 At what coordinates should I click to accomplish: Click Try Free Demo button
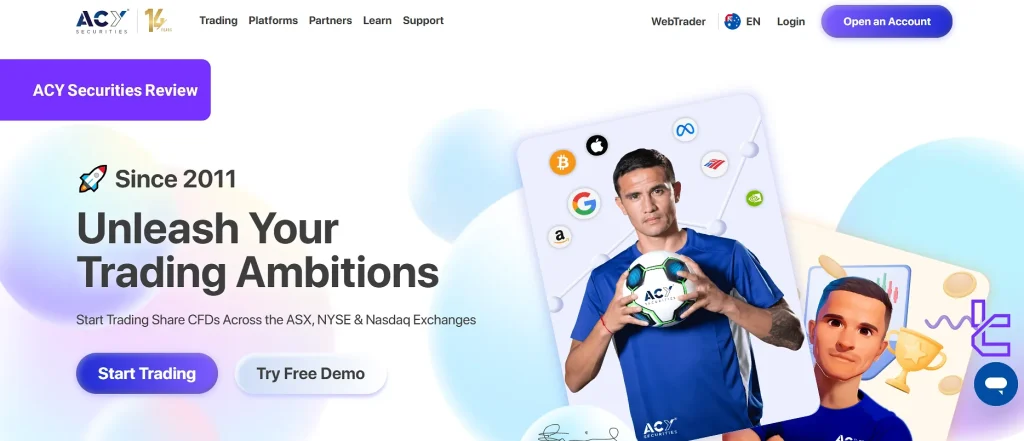click(311, 374)
